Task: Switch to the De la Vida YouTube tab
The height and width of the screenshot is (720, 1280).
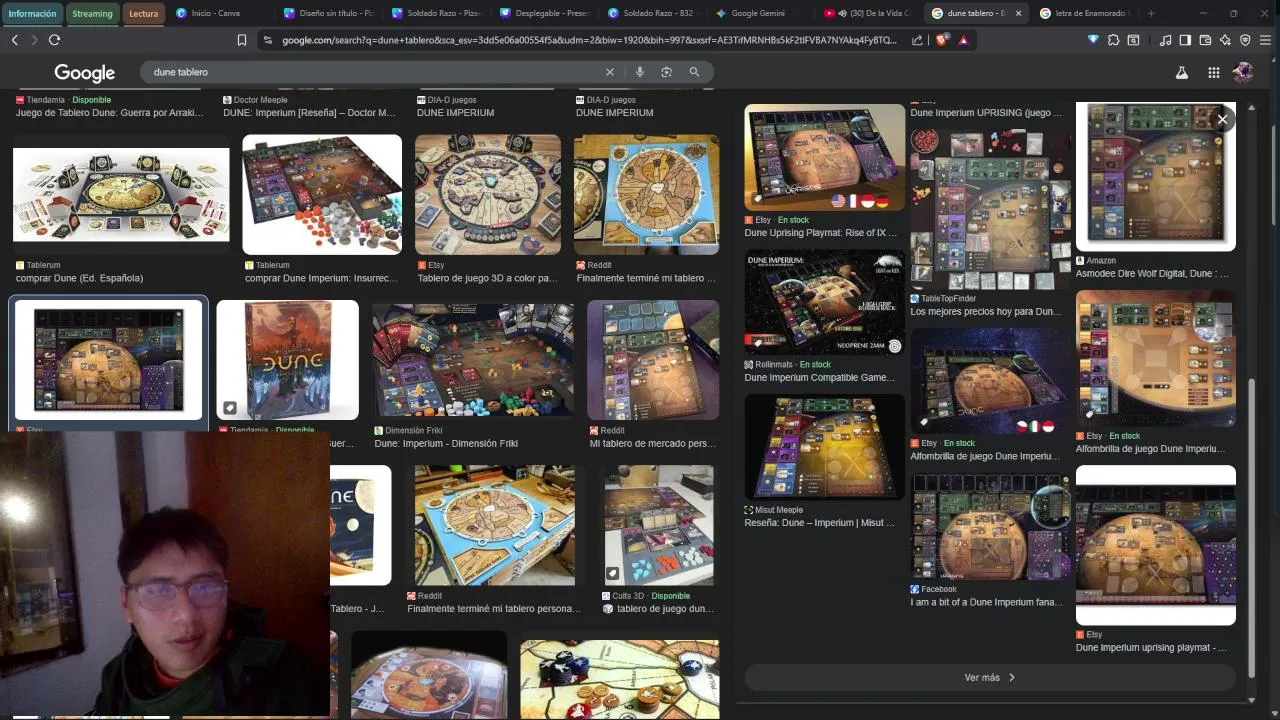Action: tap(866, 13)
